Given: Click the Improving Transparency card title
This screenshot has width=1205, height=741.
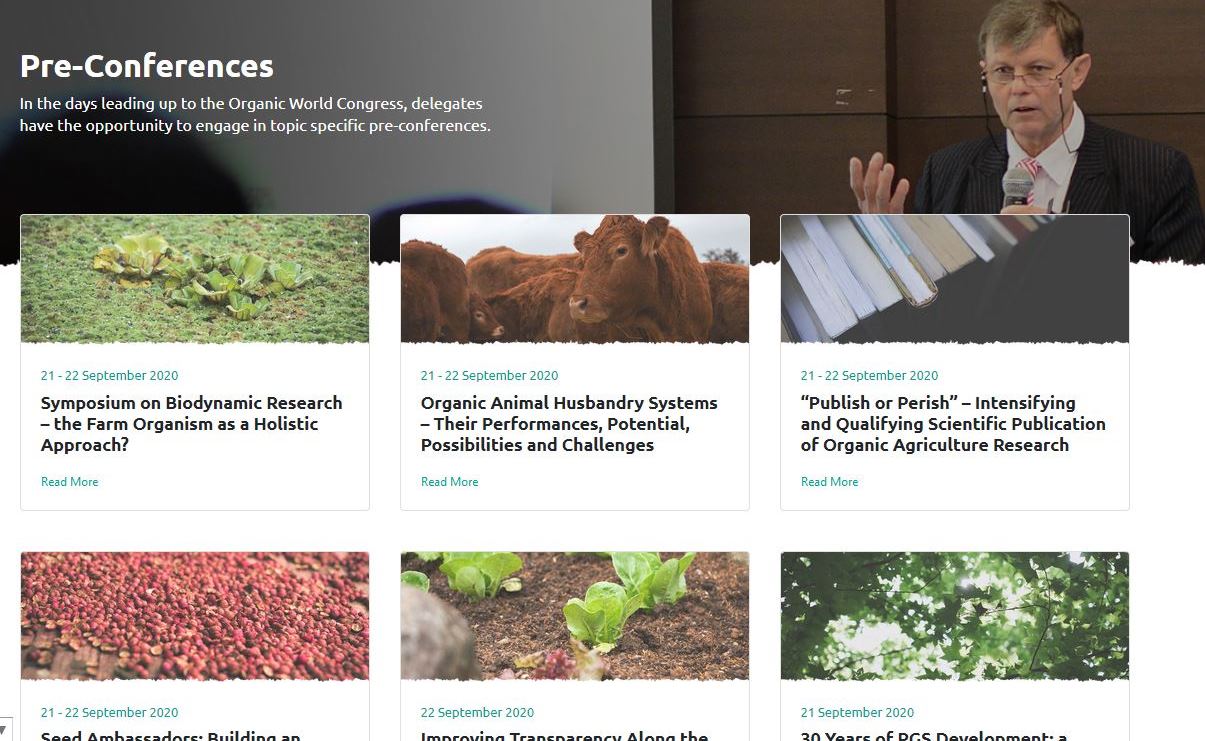Looking at the screenshot, I should [x=565, y=736].
